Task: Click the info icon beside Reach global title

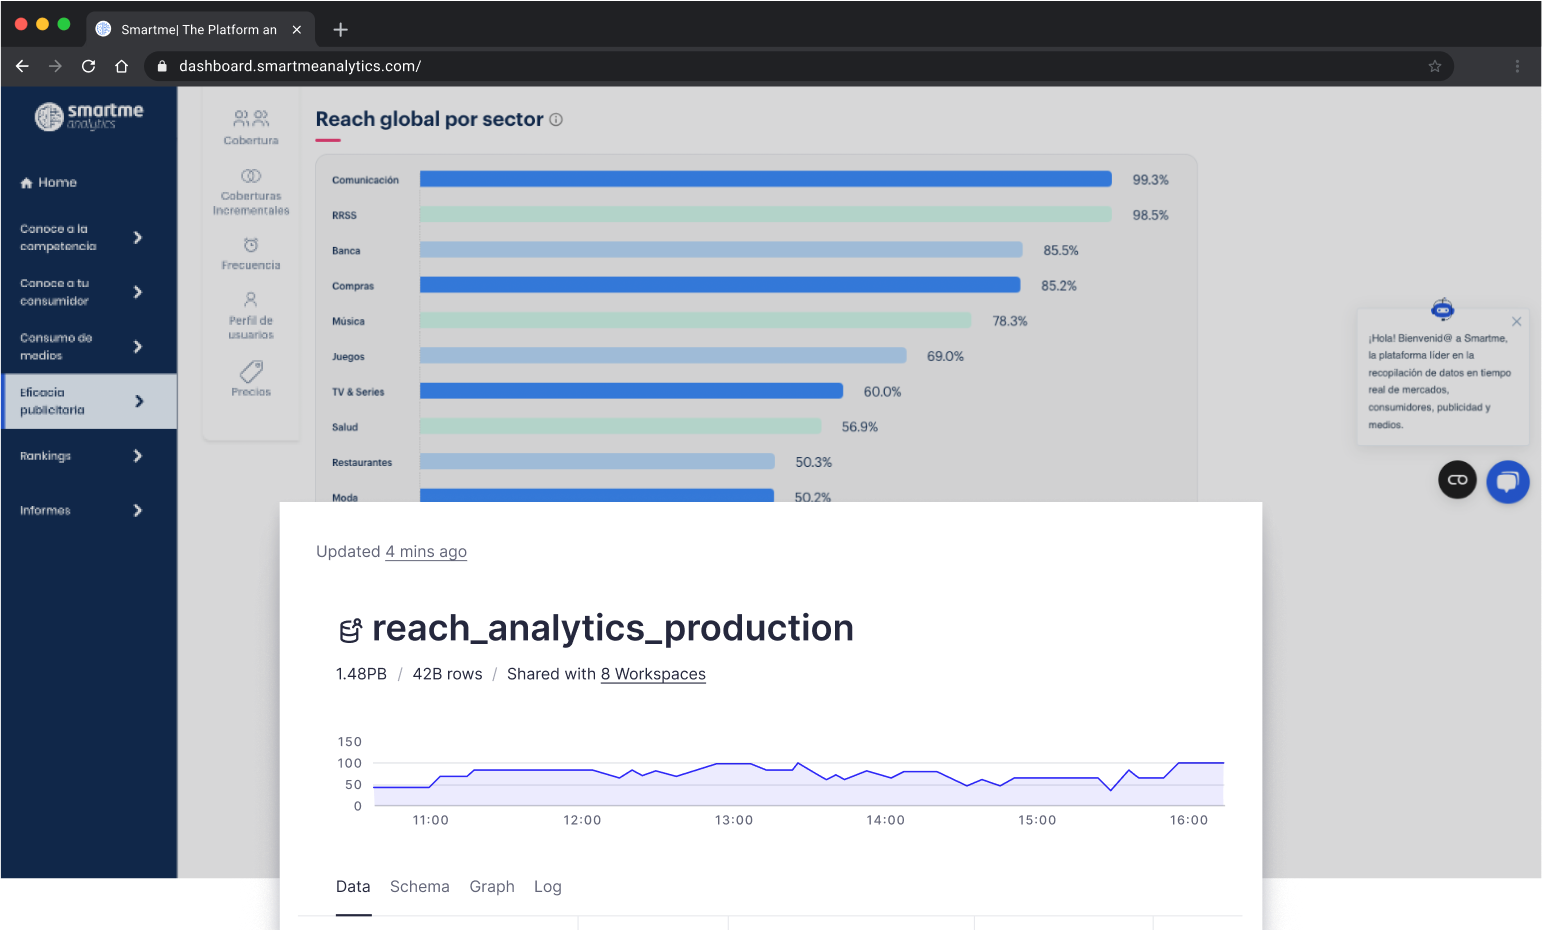Action: click(x=556, y=120)
